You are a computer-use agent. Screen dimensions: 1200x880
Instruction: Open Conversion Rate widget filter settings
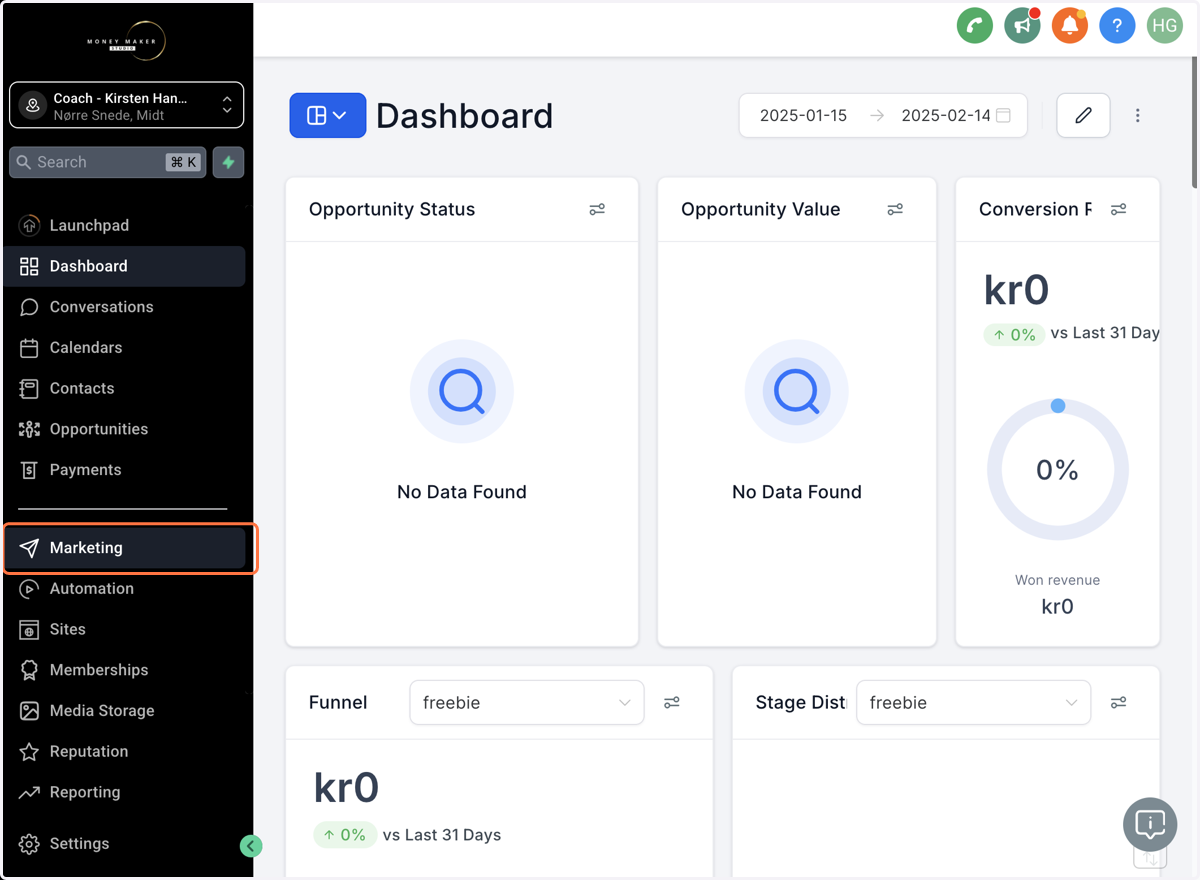point(1119,209)
